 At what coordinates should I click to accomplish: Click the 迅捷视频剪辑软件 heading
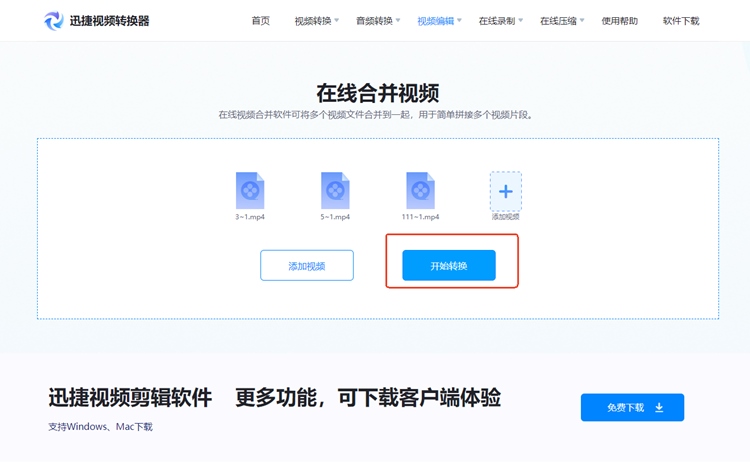click(x=130, y=398)
